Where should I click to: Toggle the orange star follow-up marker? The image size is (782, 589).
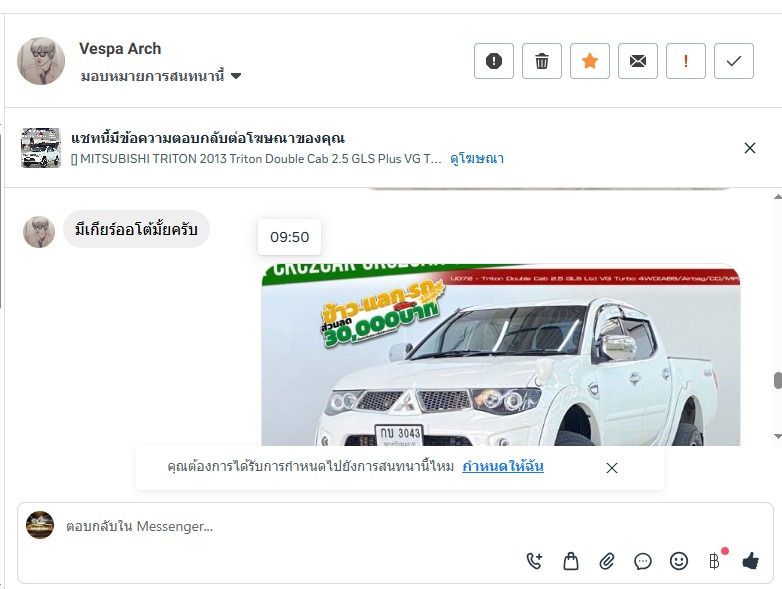coord(589,61)
